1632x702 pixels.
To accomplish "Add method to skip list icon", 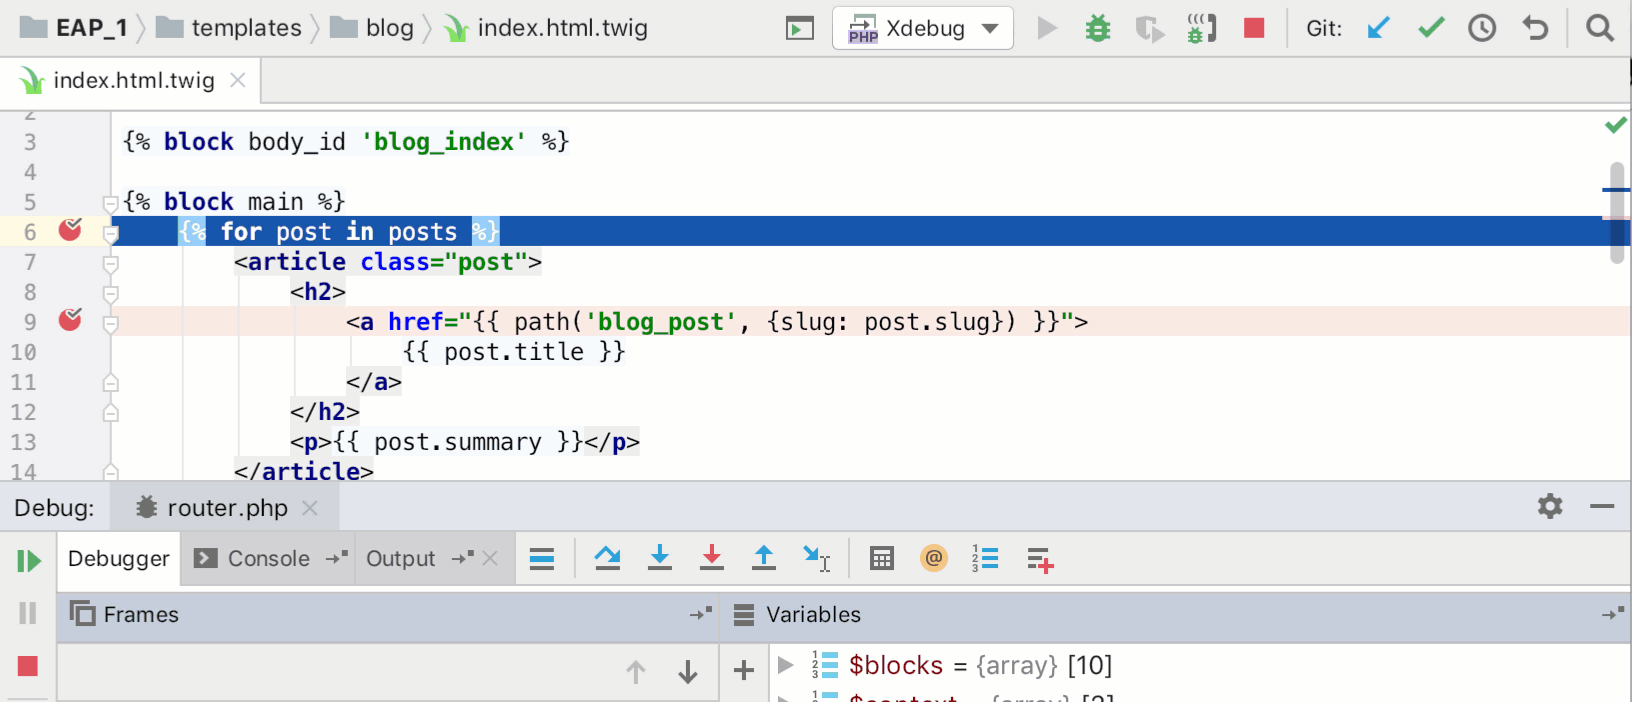I will click(x=1040, y=560).
